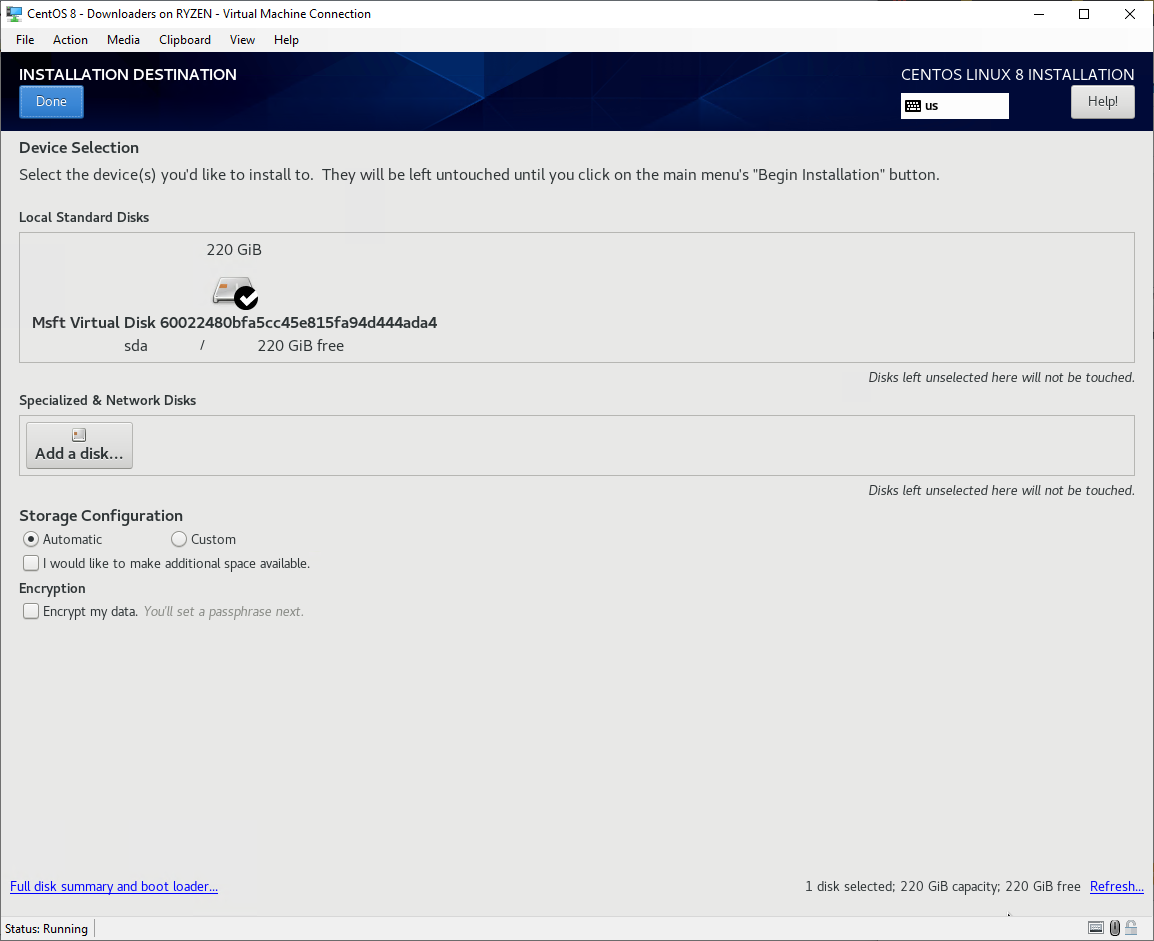1154x941 pixels.
Task: Click the CENTOS LINUX 8 INSTALLATION text
Action: (1017, 74)
